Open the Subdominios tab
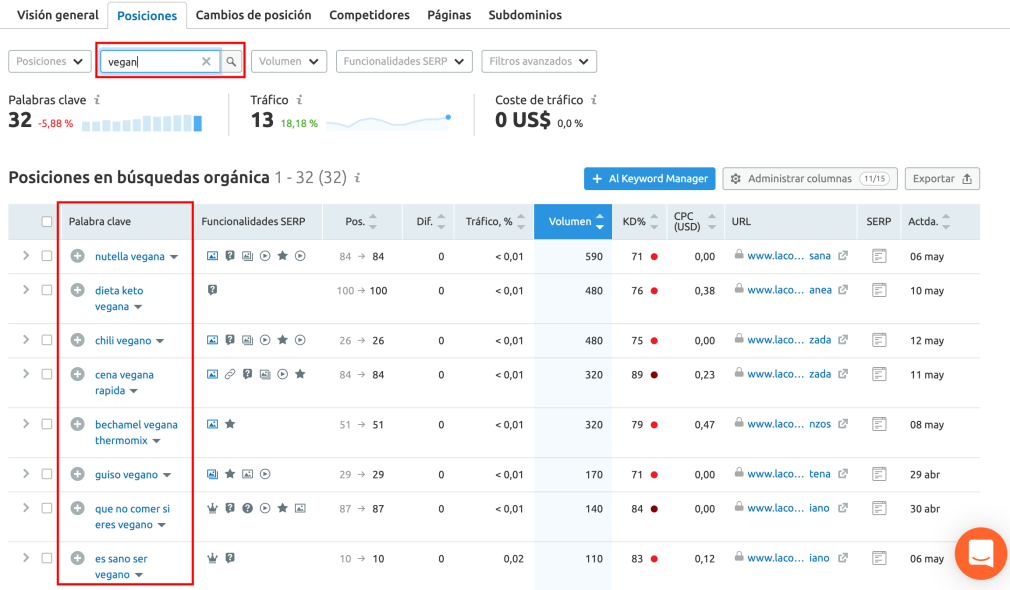This screenshot has width=1010, height=590. [525, 15]
